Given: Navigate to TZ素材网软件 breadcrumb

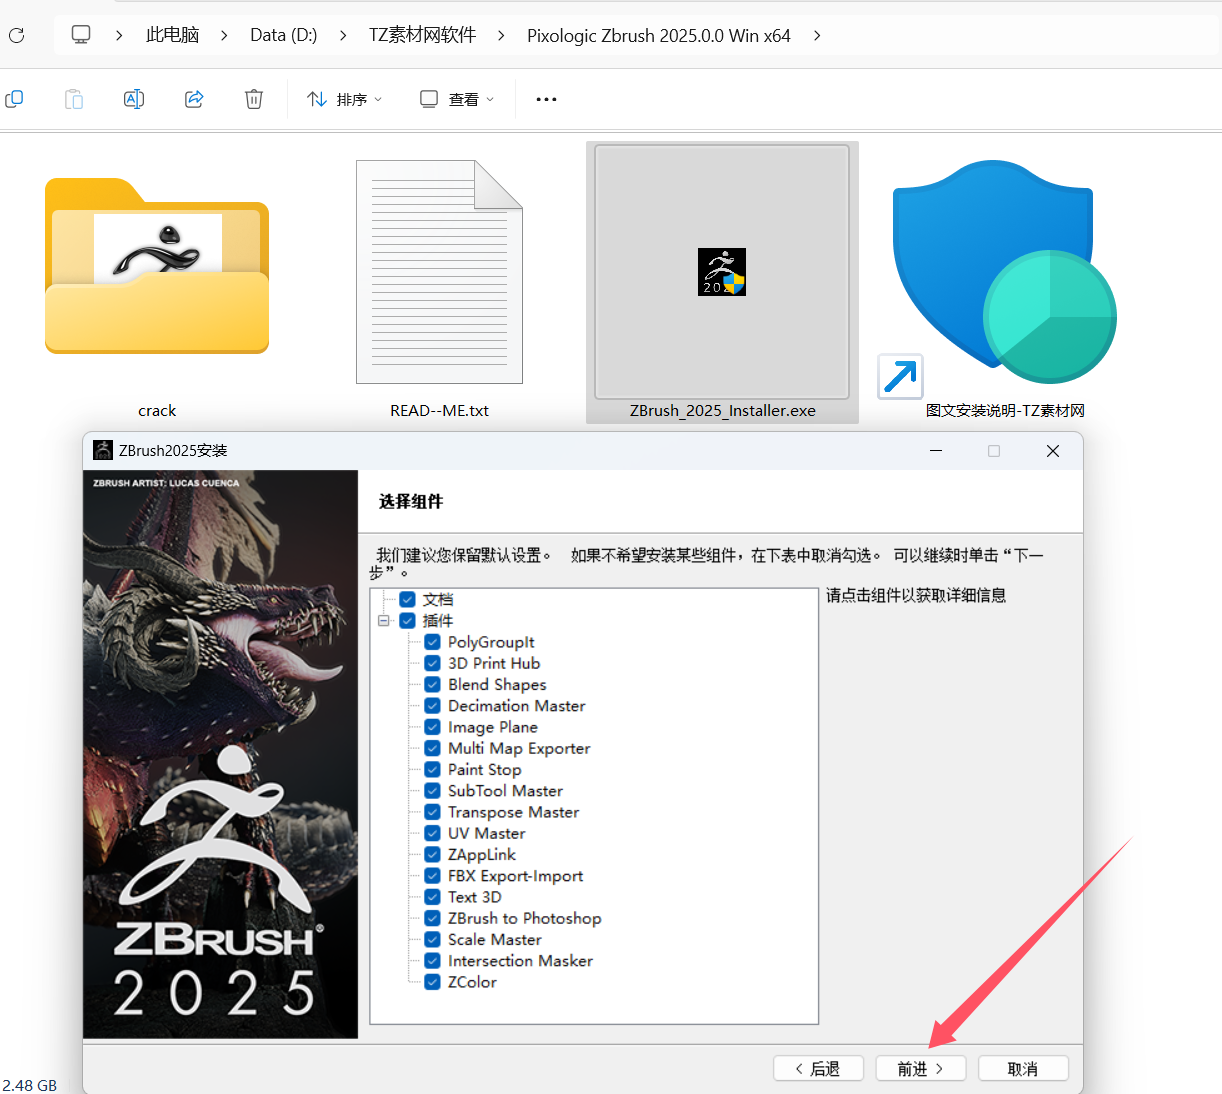Looking at the screenshot, I should [x=422, y=35].
